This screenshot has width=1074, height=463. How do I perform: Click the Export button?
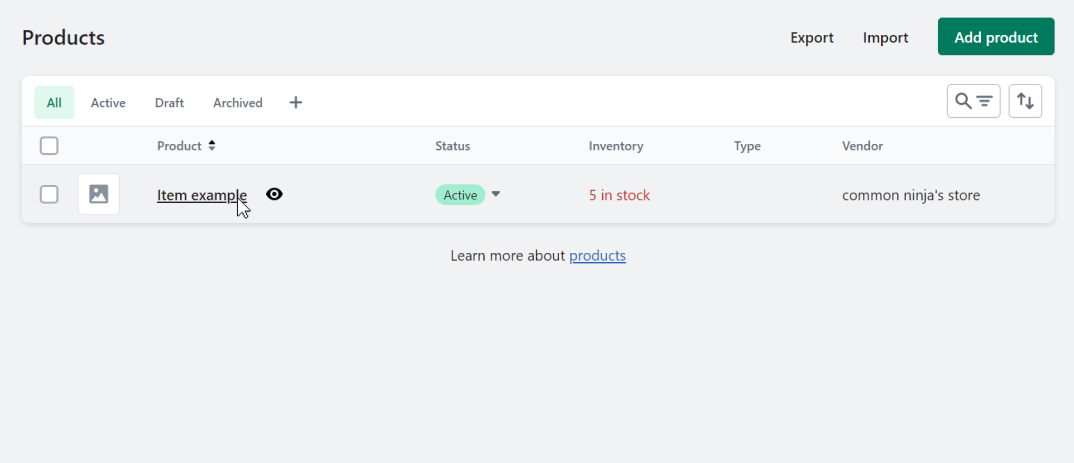[x=812, y=38]
